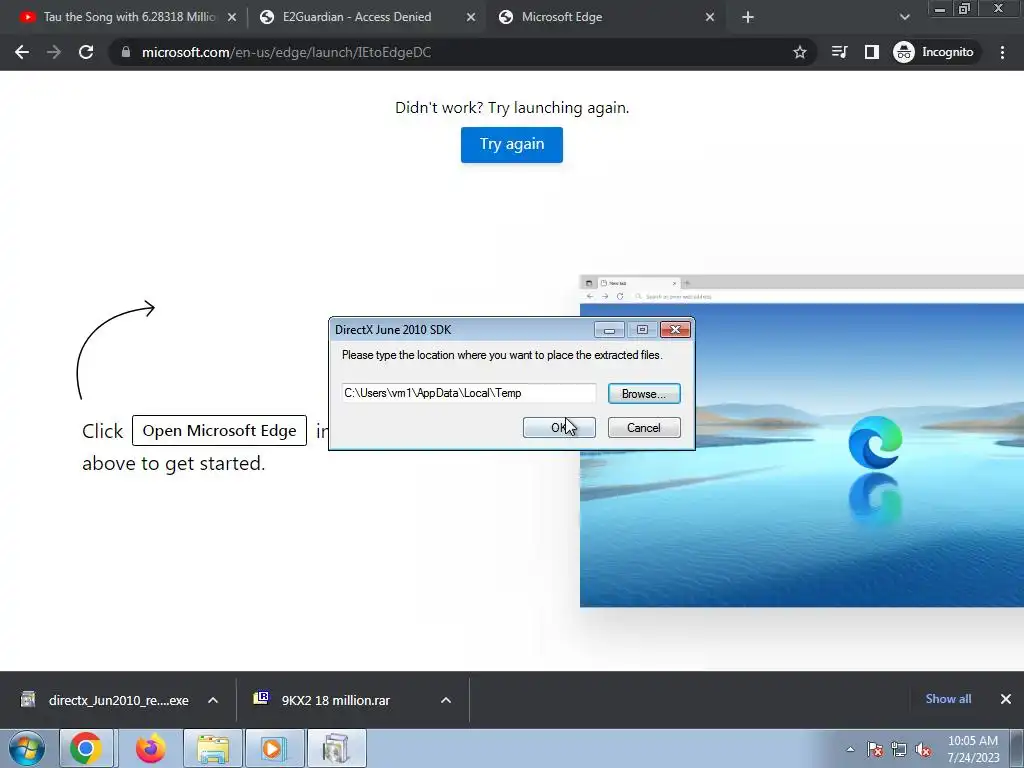
Task: Reload the current page
Action: (x=86, y=52)
